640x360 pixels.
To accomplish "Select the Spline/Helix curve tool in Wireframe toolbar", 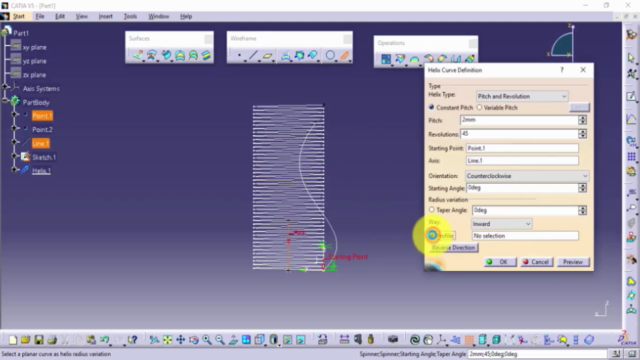I will click(x=344, y=55).
